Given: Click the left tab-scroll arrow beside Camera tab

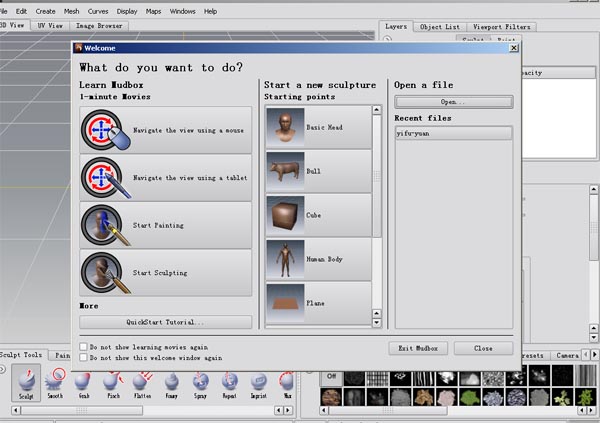Looking at the screenshot, I should [586, 355].
